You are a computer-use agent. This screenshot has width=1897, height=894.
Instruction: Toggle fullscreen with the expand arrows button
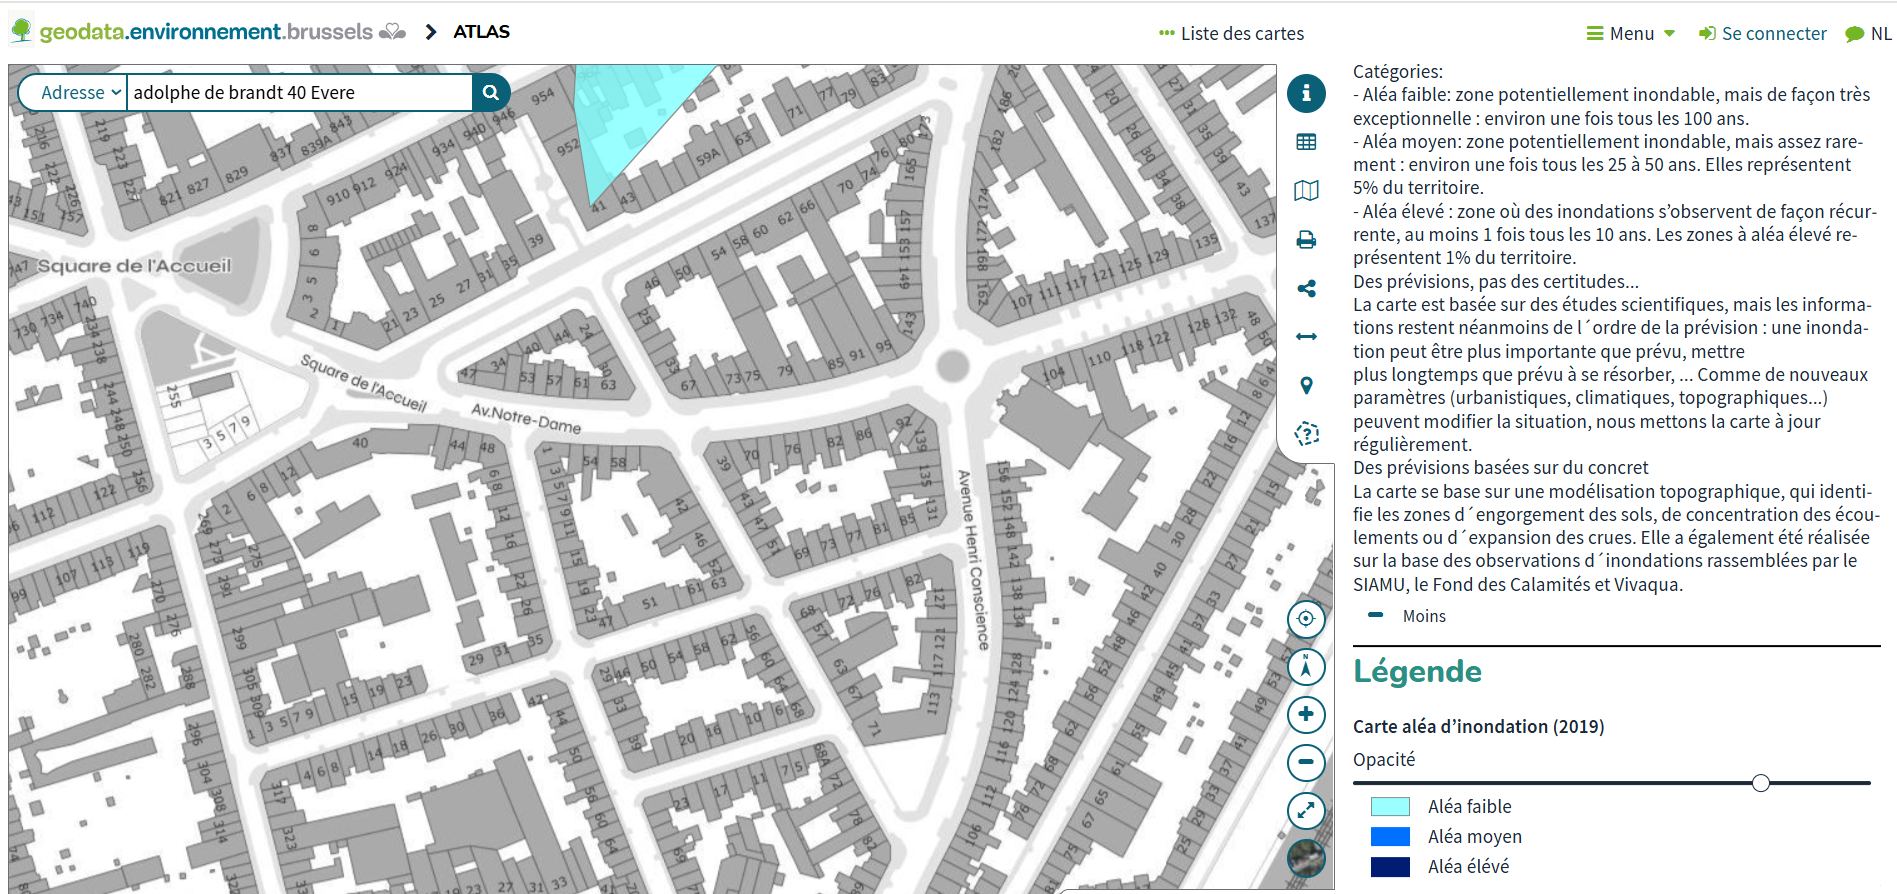[x=1306, y=810]
